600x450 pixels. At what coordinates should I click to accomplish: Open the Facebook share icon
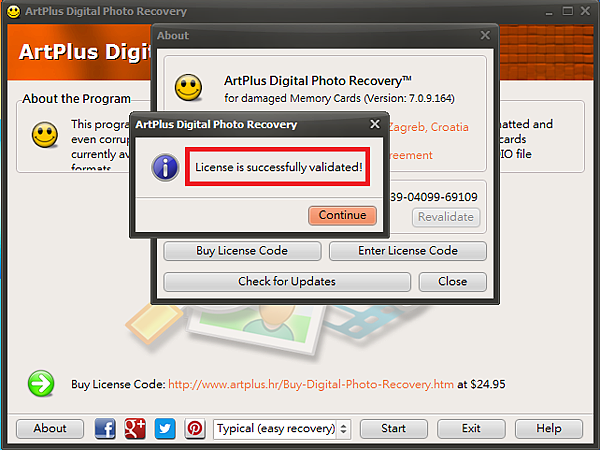coord(105,429)
